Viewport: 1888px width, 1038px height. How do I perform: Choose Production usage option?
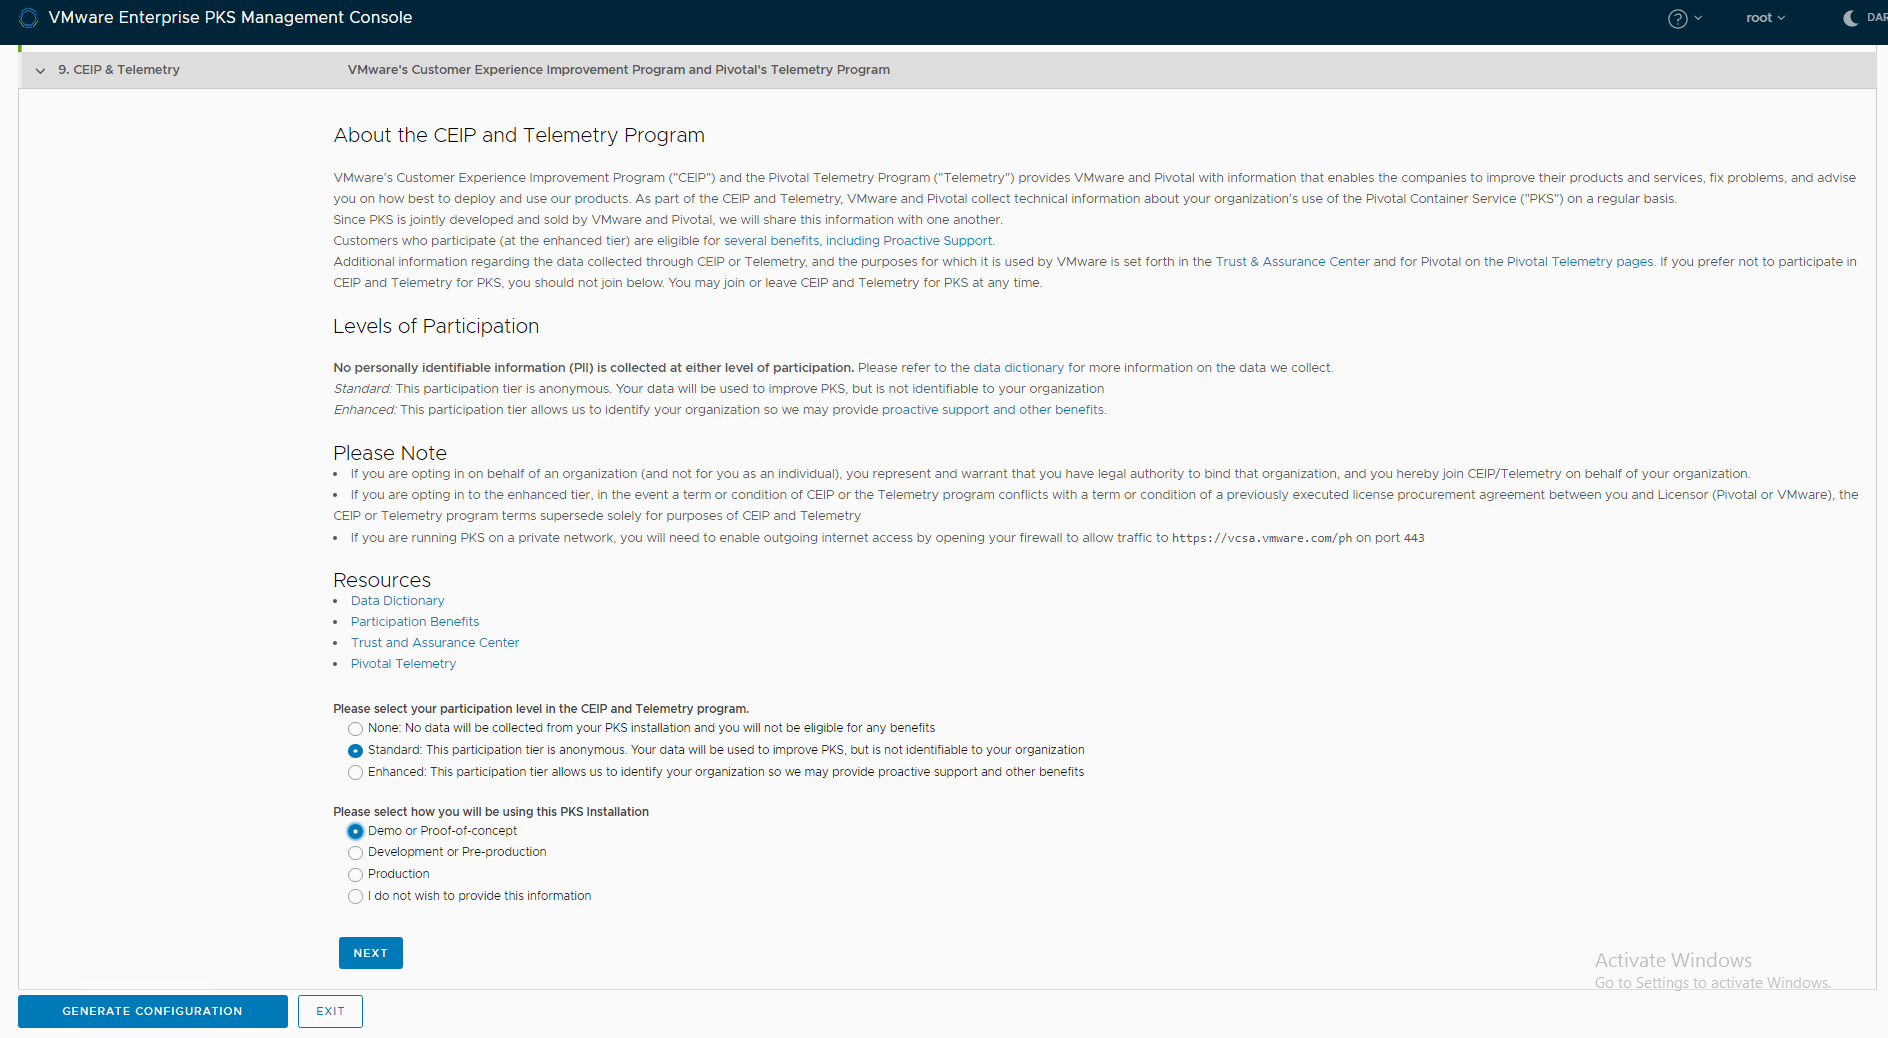[x=355, y=875]
